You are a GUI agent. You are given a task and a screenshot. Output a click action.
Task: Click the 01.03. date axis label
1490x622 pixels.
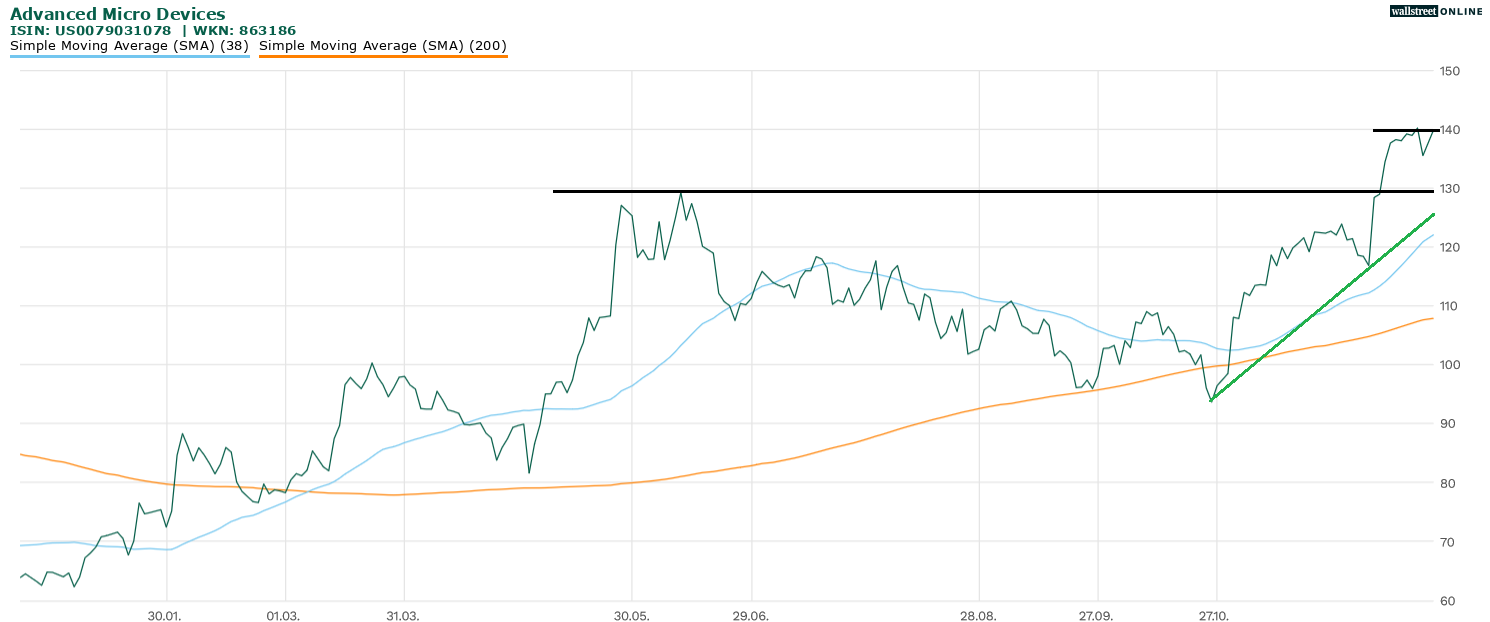(x=284, y=615)
